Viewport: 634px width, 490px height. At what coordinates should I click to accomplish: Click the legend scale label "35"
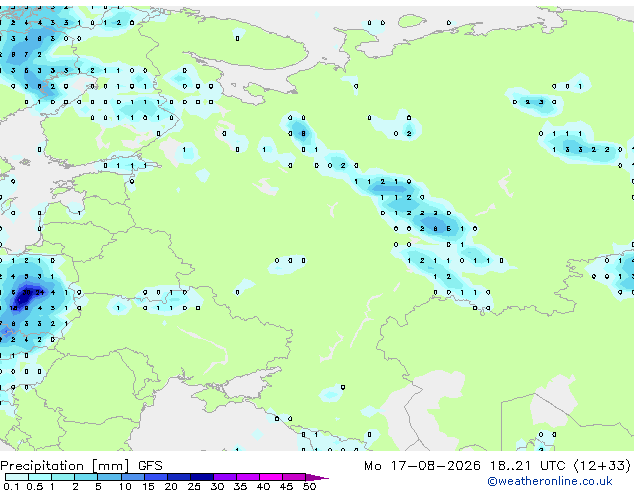[241, 486]
